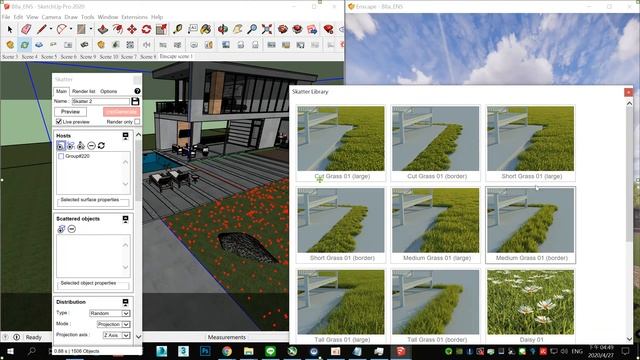Image resolution: width=640 pixels, height=360 pixels.
Task: Activate the Follow Me/Offset red arc tool
Action: click(117, 29)
